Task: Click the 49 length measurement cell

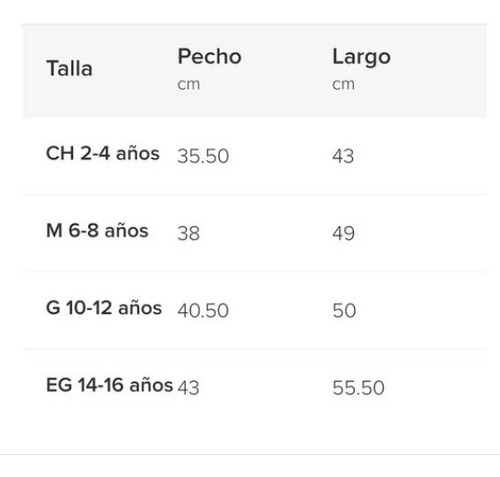Action: (343, 233)
